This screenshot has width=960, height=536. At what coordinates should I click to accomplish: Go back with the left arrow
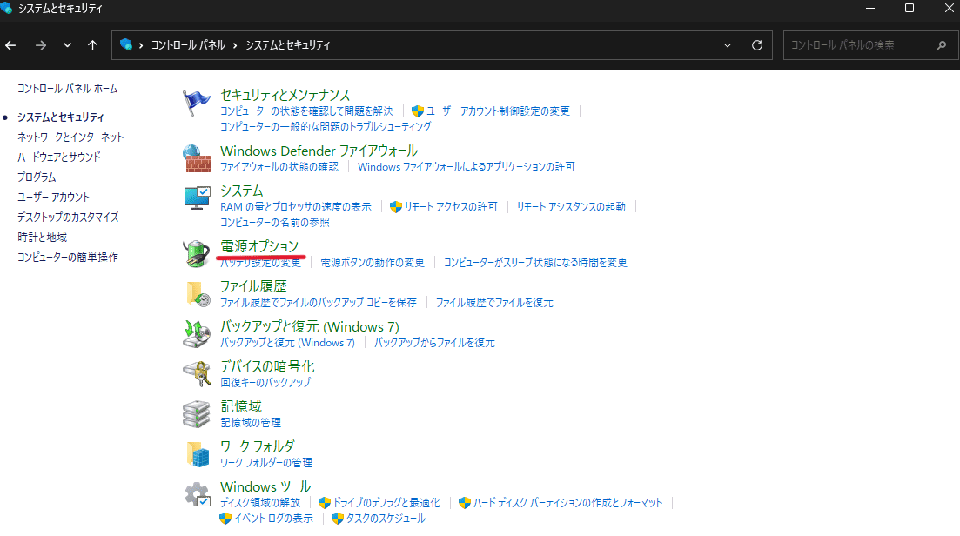(x=10, y=45)
